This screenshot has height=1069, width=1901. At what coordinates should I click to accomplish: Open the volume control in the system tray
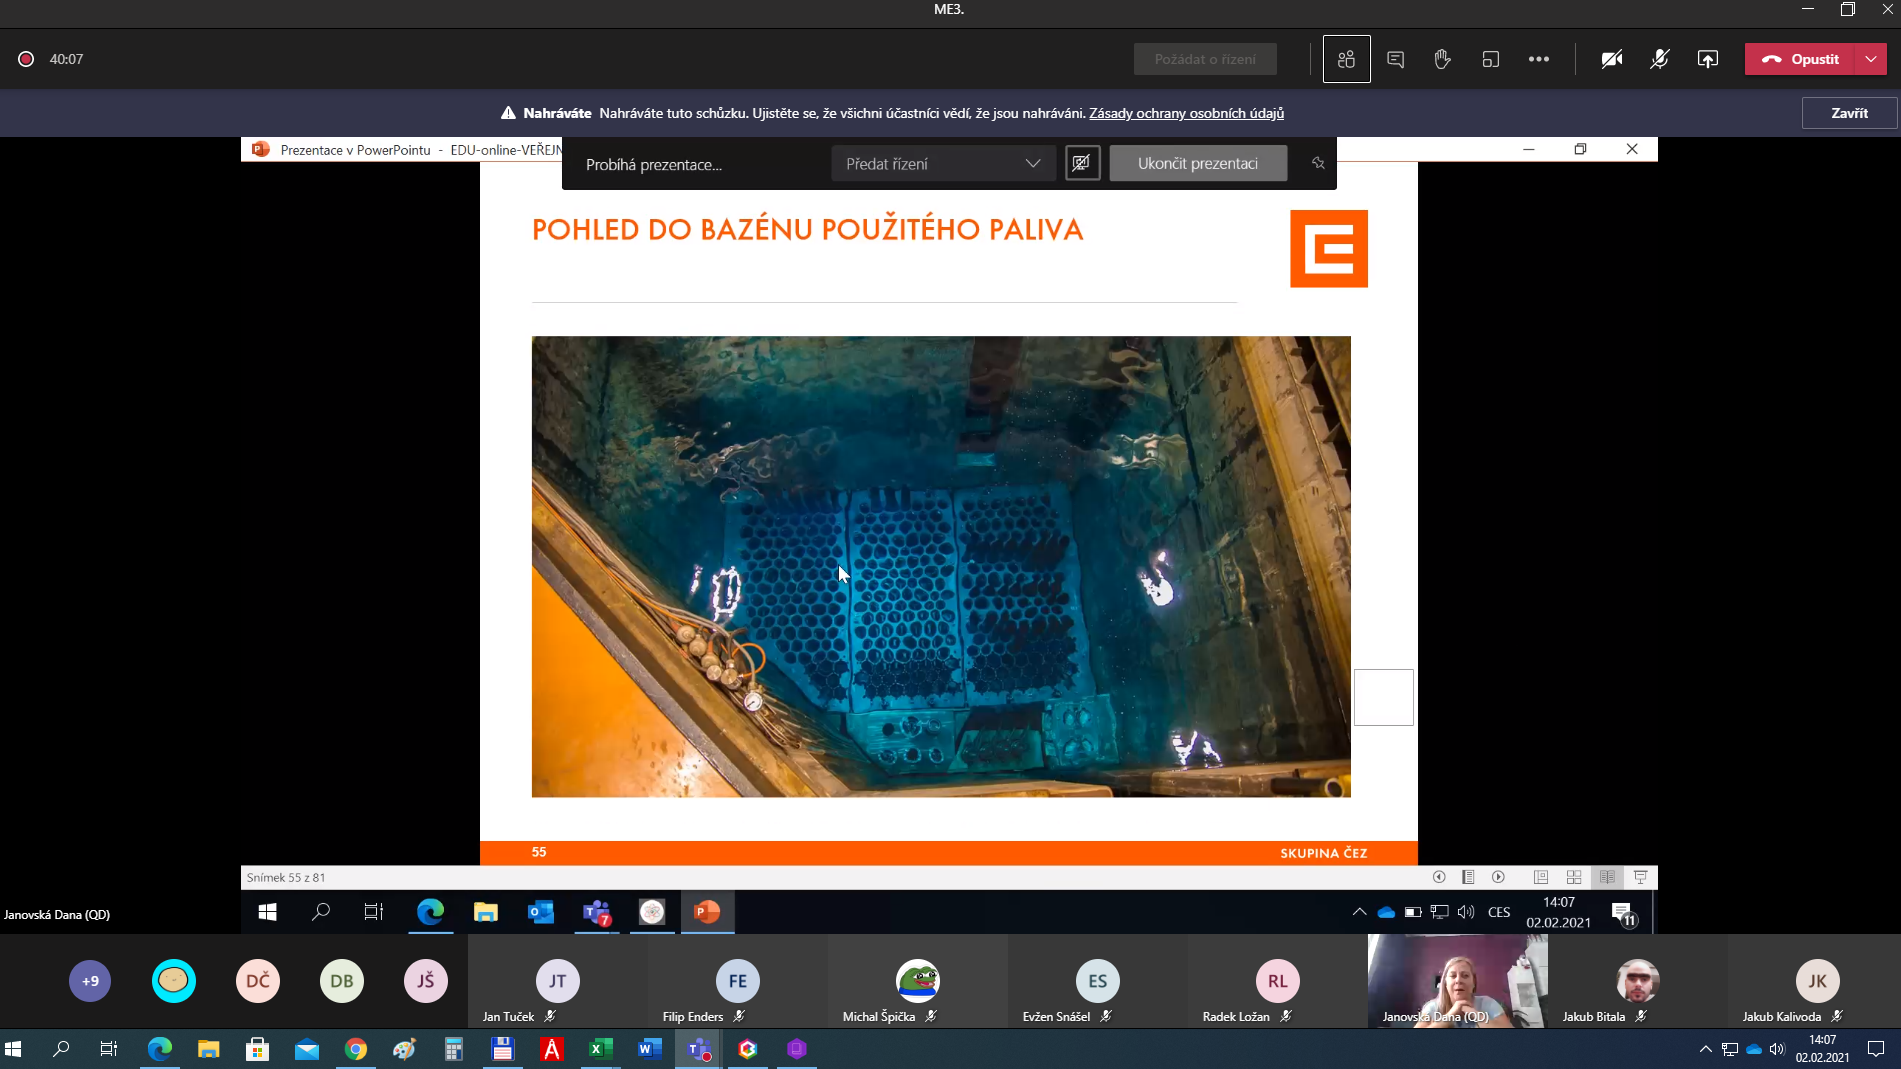coord(1777,1049)
